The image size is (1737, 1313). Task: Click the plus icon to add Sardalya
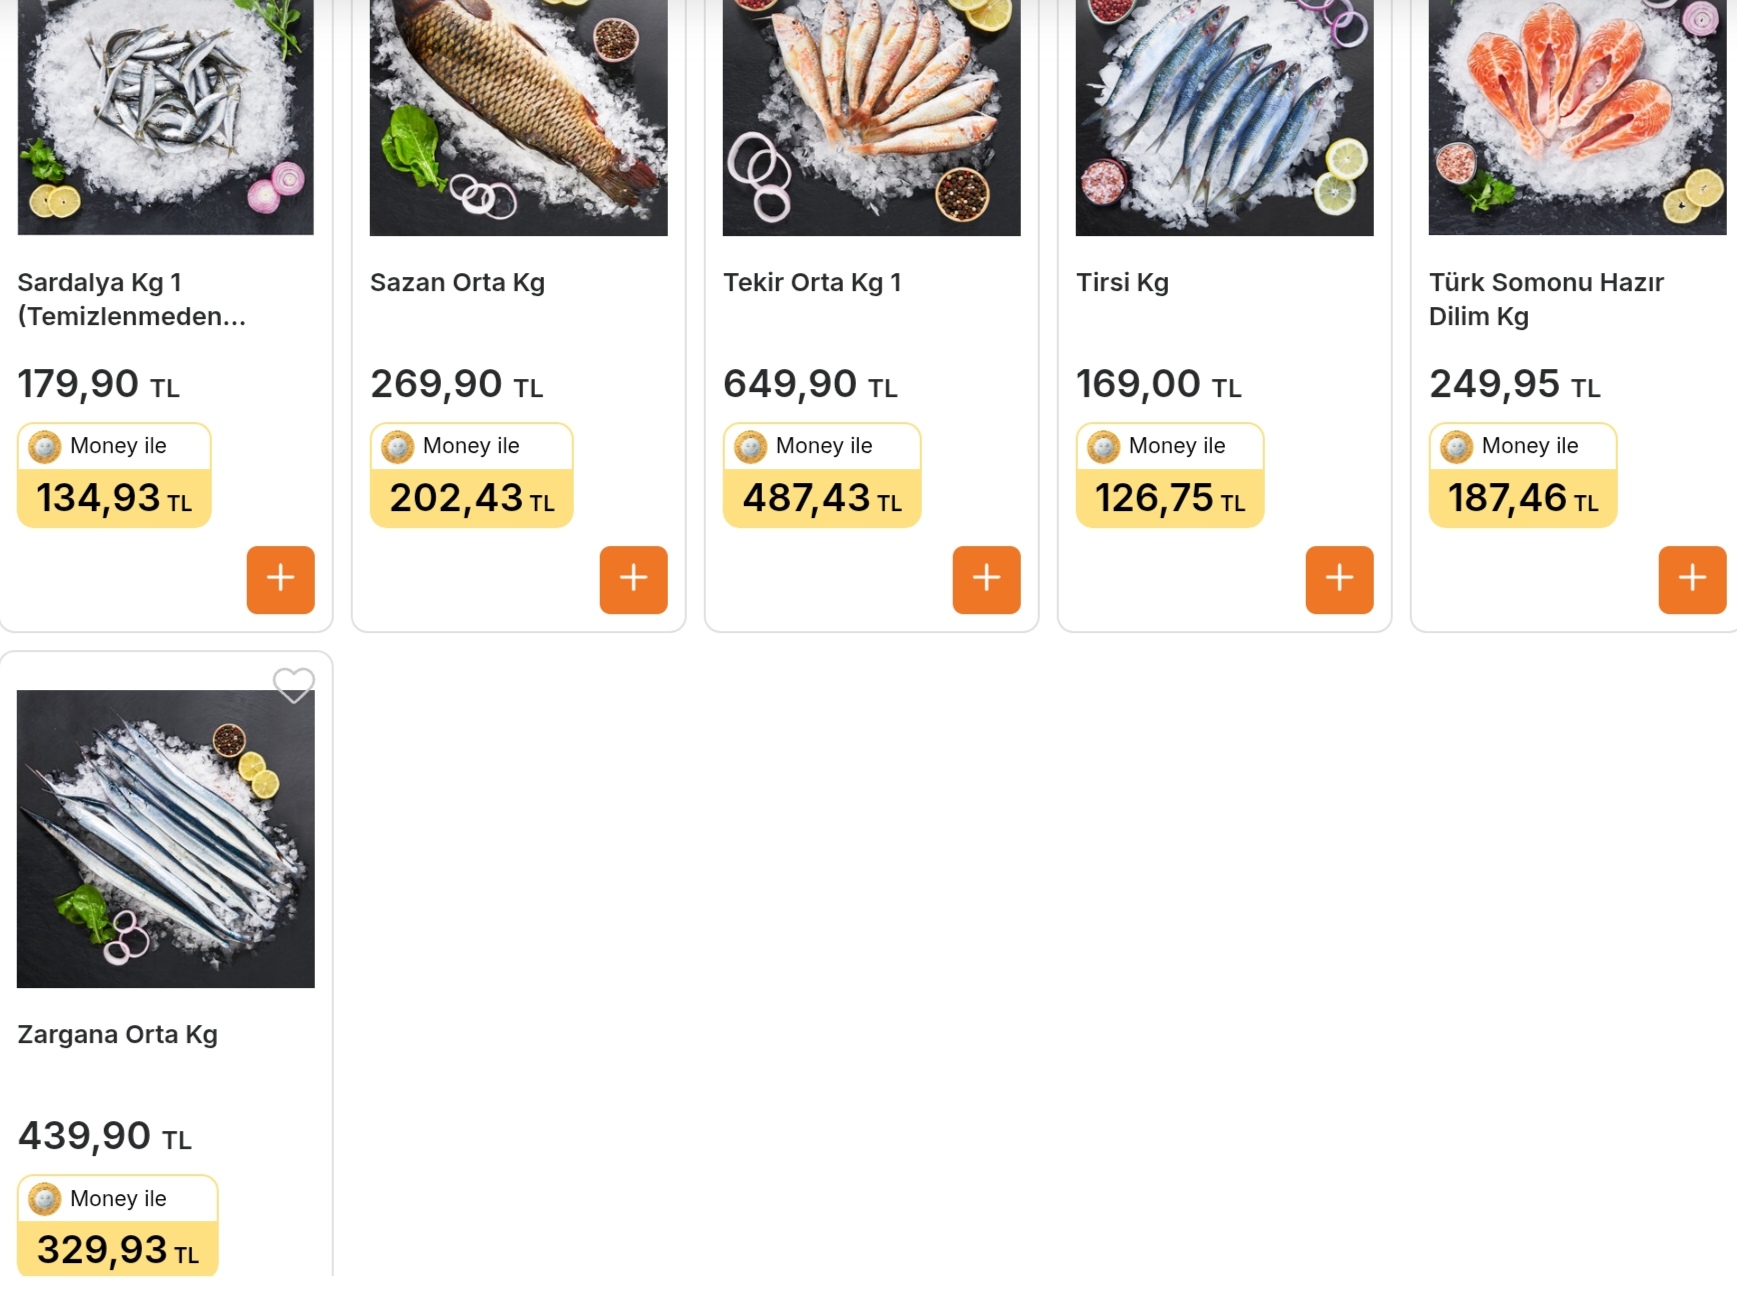click(x=280, y=579)
